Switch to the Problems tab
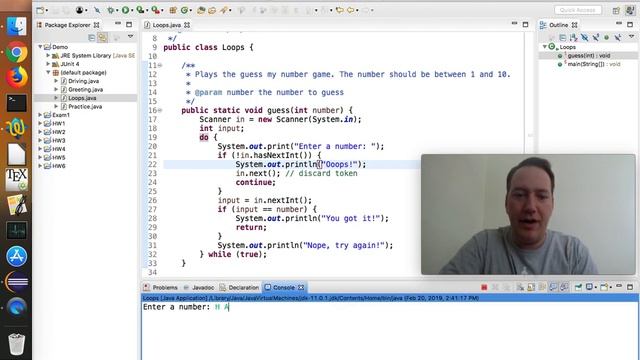640x360 pixels. click(x=161, y=287)
